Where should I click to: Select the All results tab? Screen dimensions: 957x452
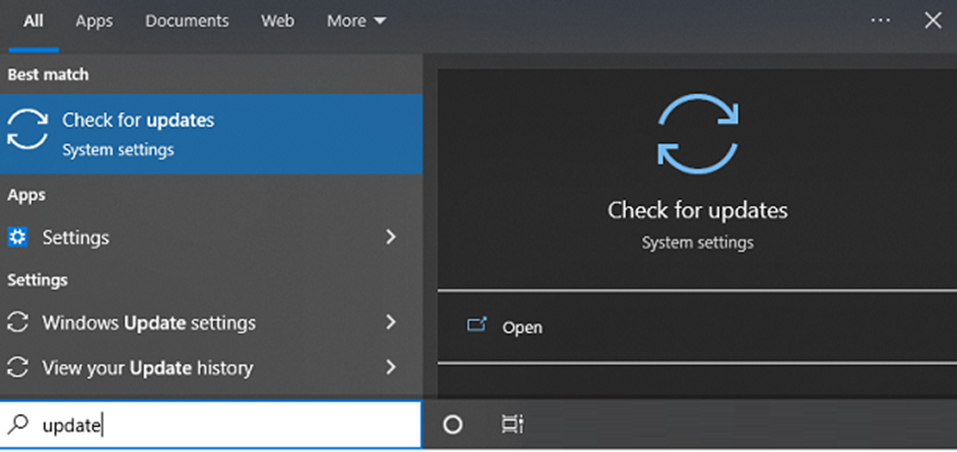[x=33, y=21]
